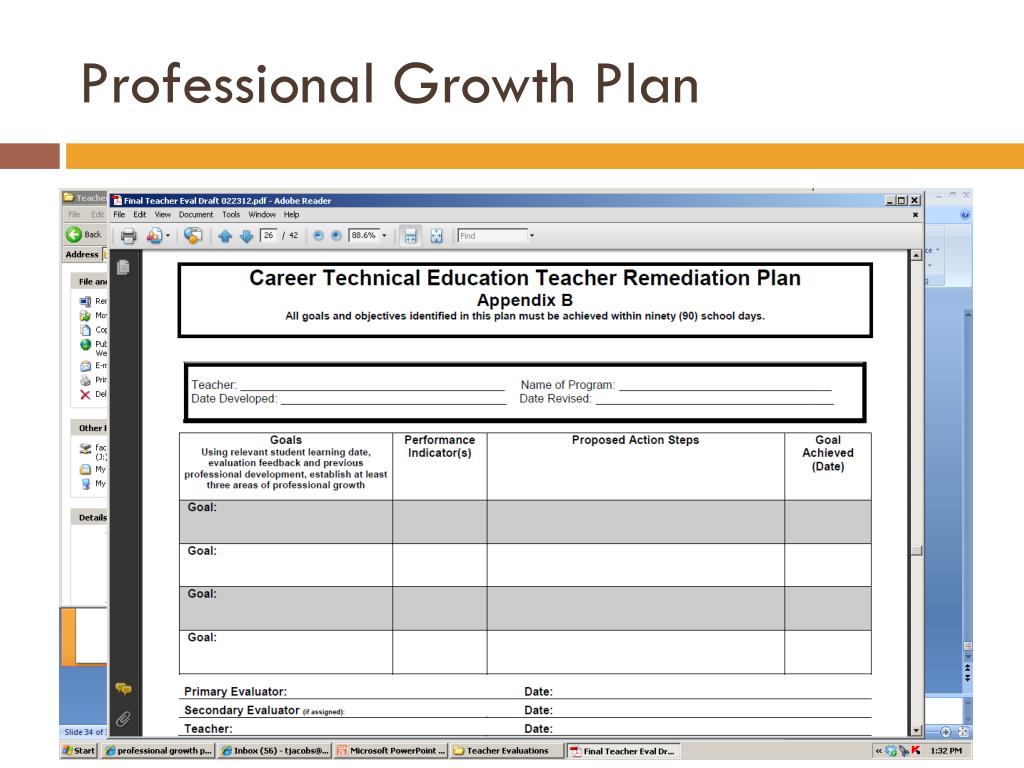
Task: Switch to the Inbox (56) taskbar item
Action: click(x=275, y=750)
